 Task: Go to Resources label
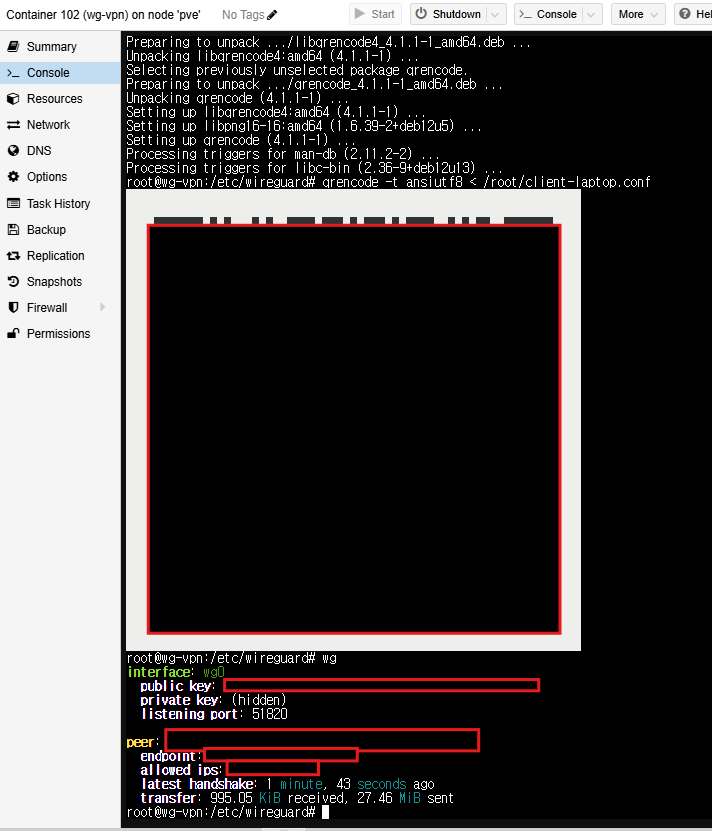[55, 99]
